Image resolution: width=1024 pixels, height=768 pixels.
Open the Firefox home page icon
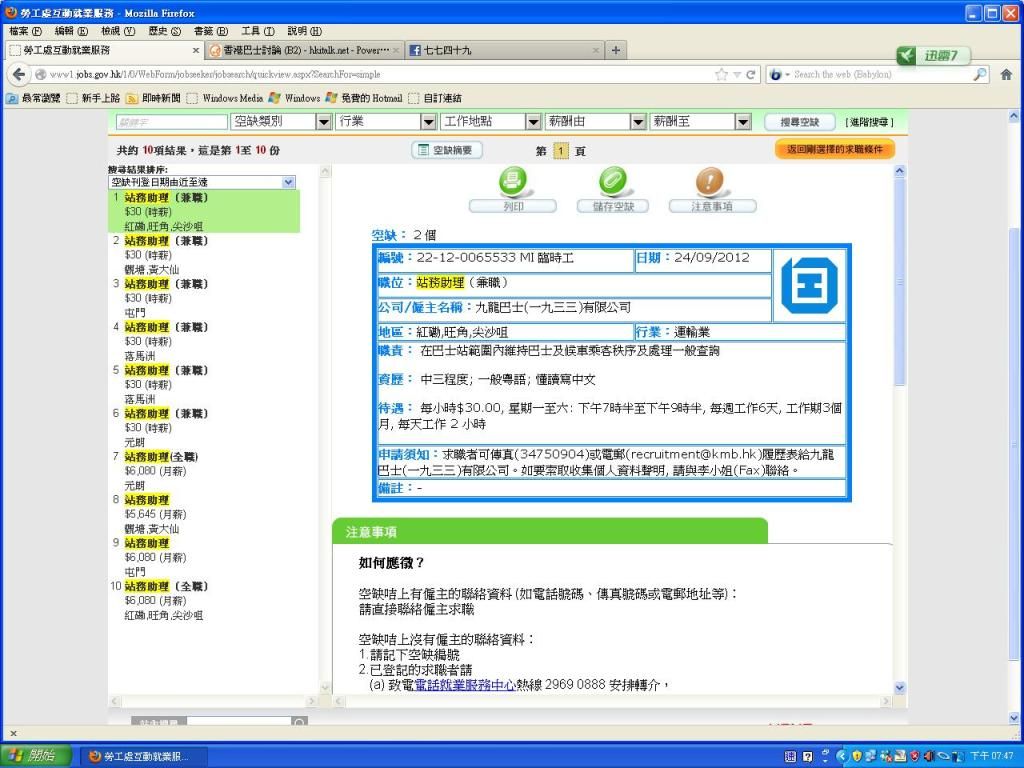pos(1006,74)
